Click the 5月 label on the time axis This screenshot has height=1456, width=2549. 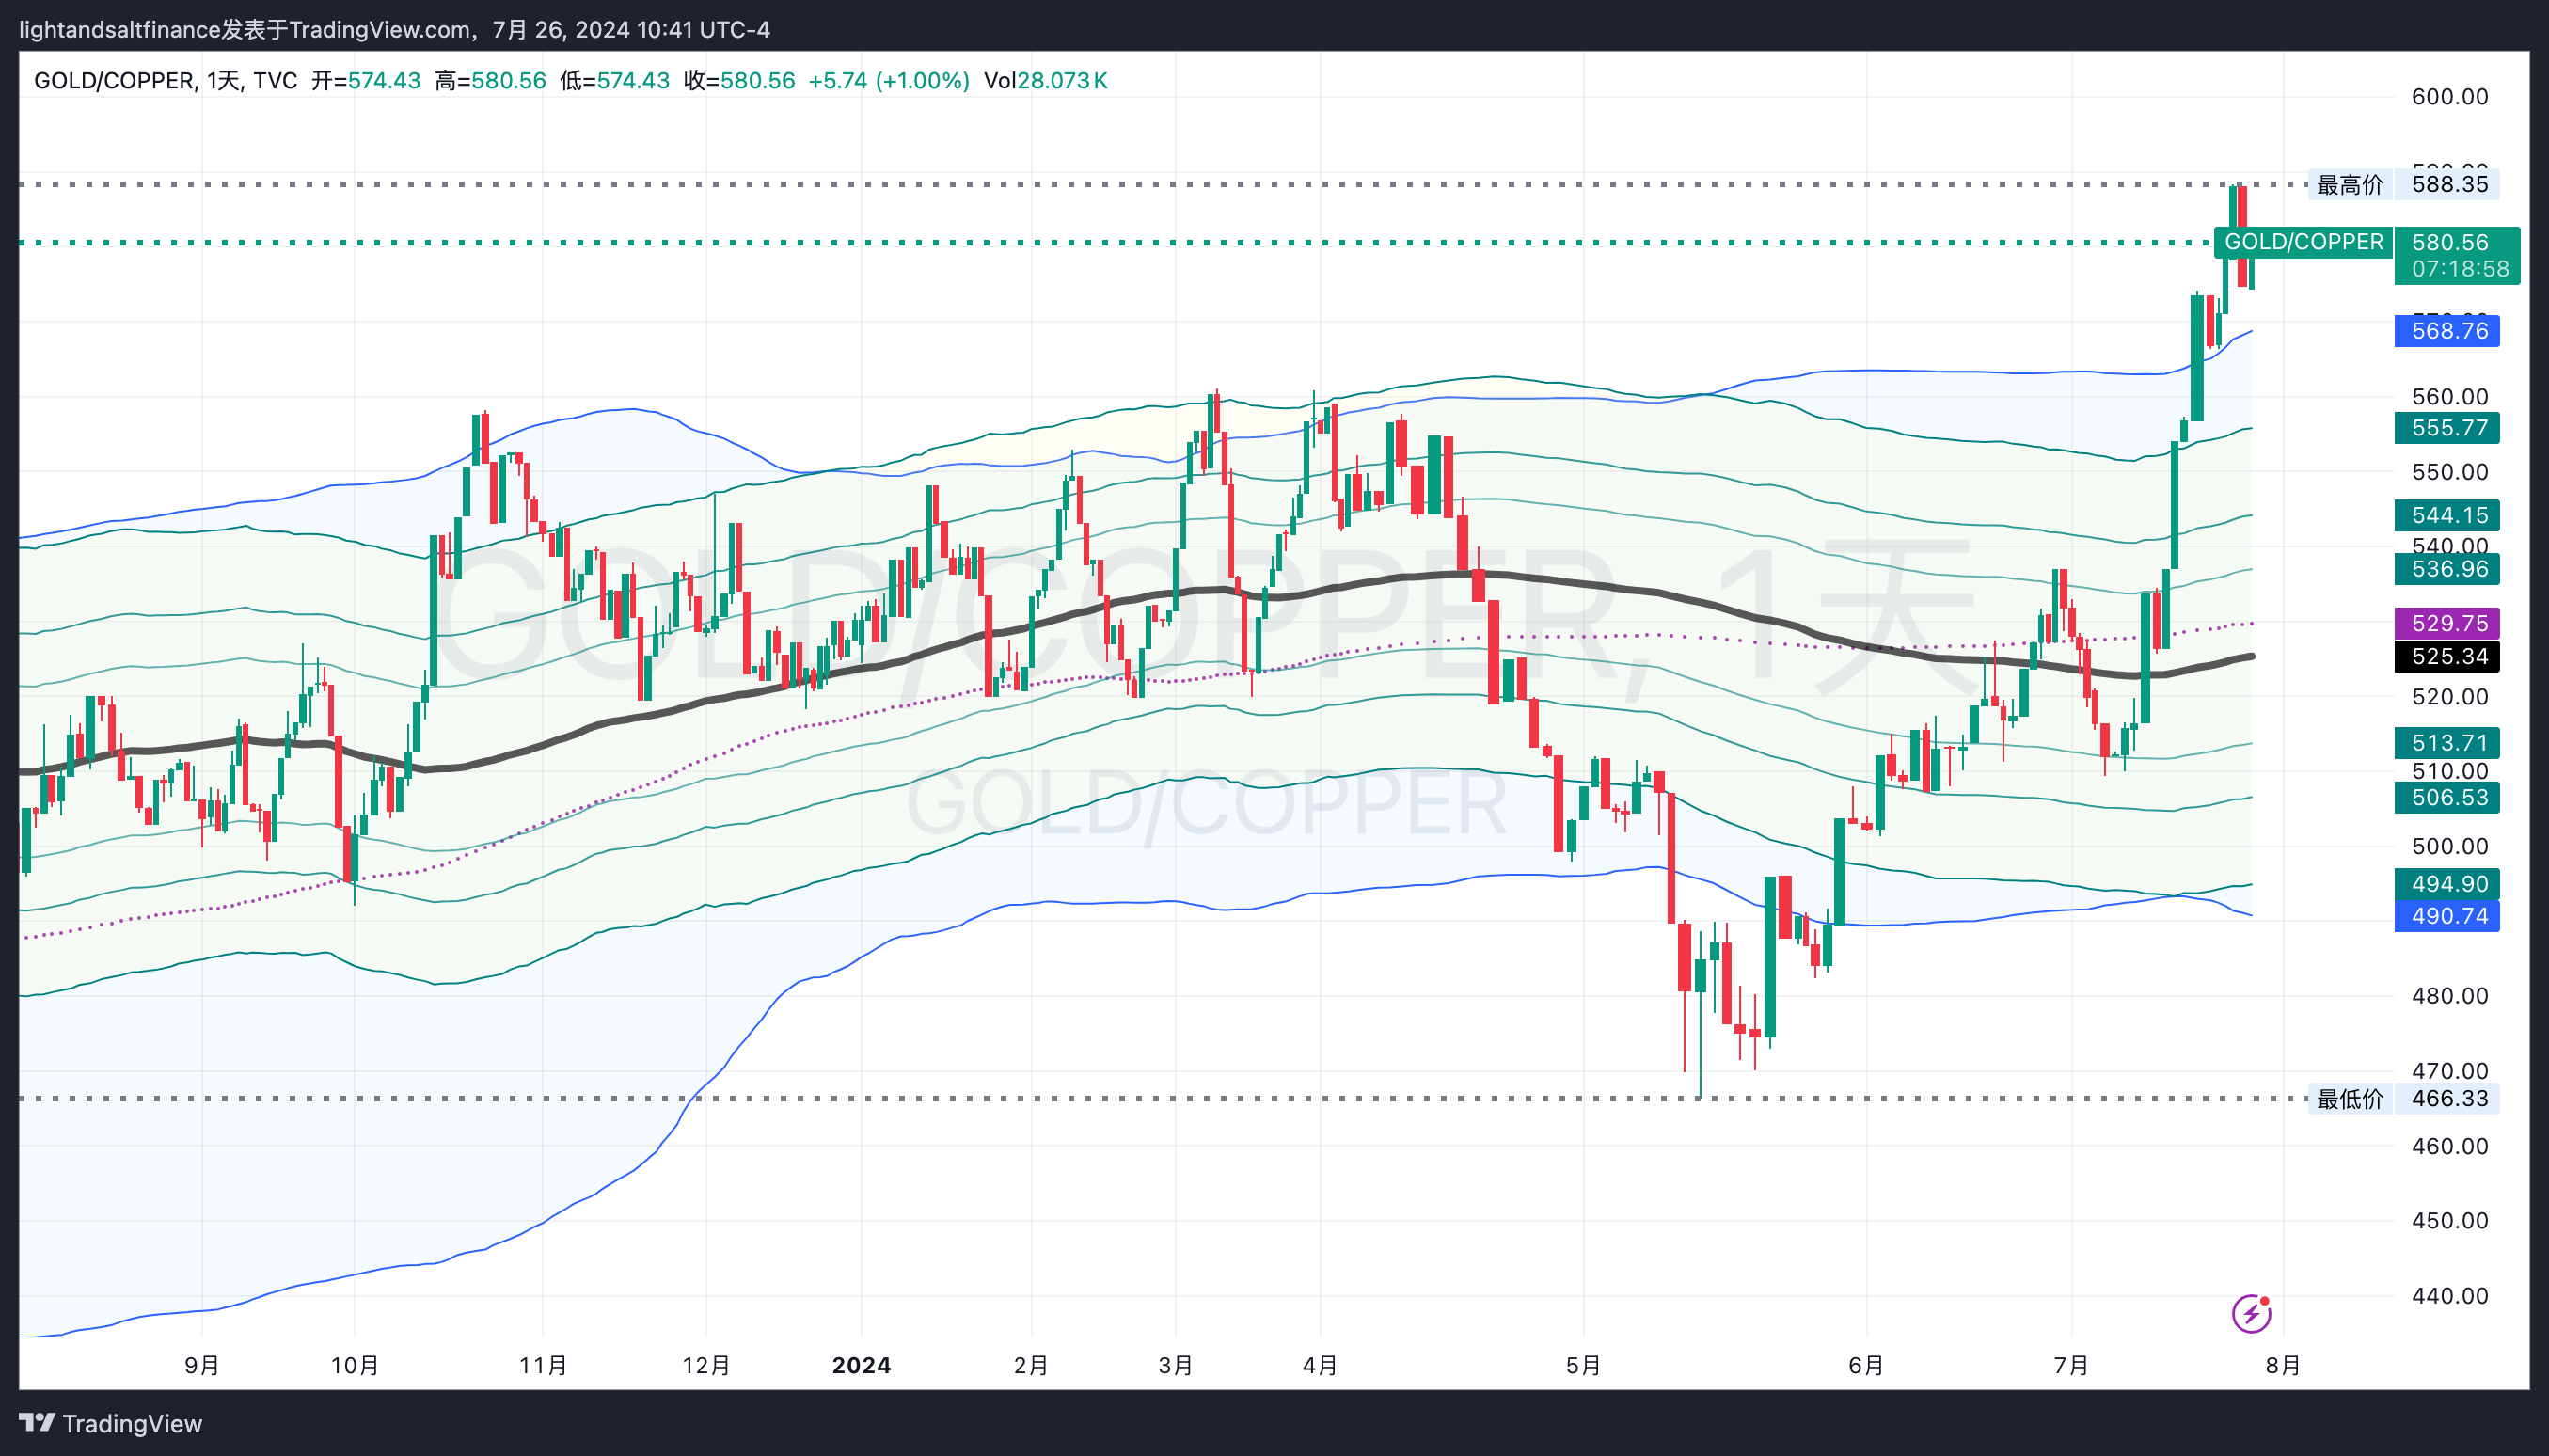[x=1583, y=1365]
